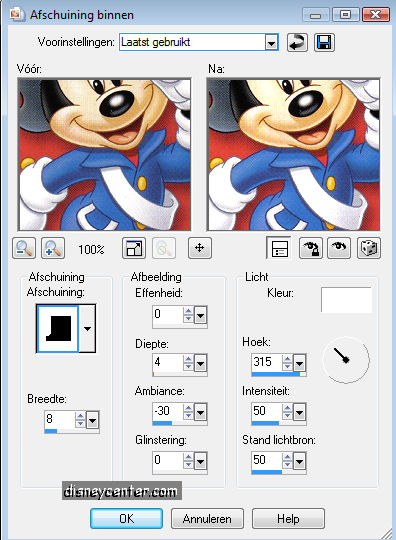Save preset with the floppy disk icon
The image size is (396, 540).
point(324,43)
